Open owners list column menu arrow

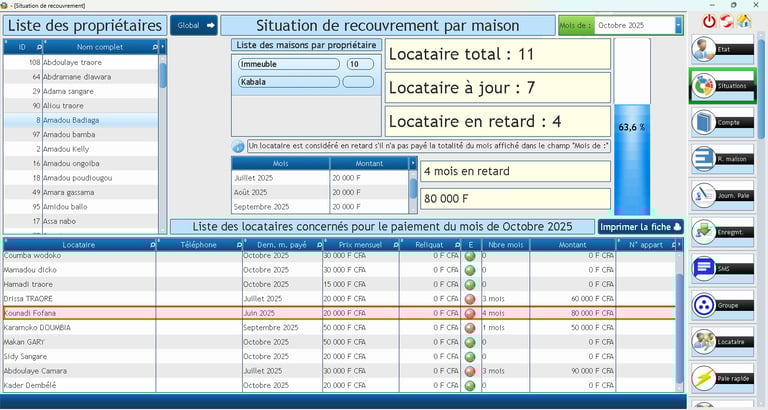coord(163,47)
